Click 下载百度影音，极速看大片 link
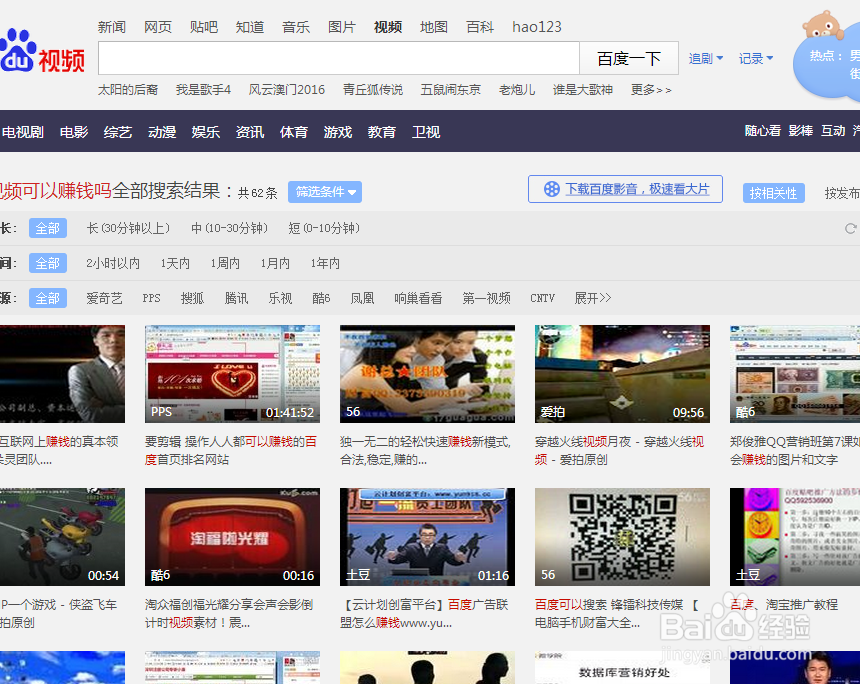 [x=637, y=189]
